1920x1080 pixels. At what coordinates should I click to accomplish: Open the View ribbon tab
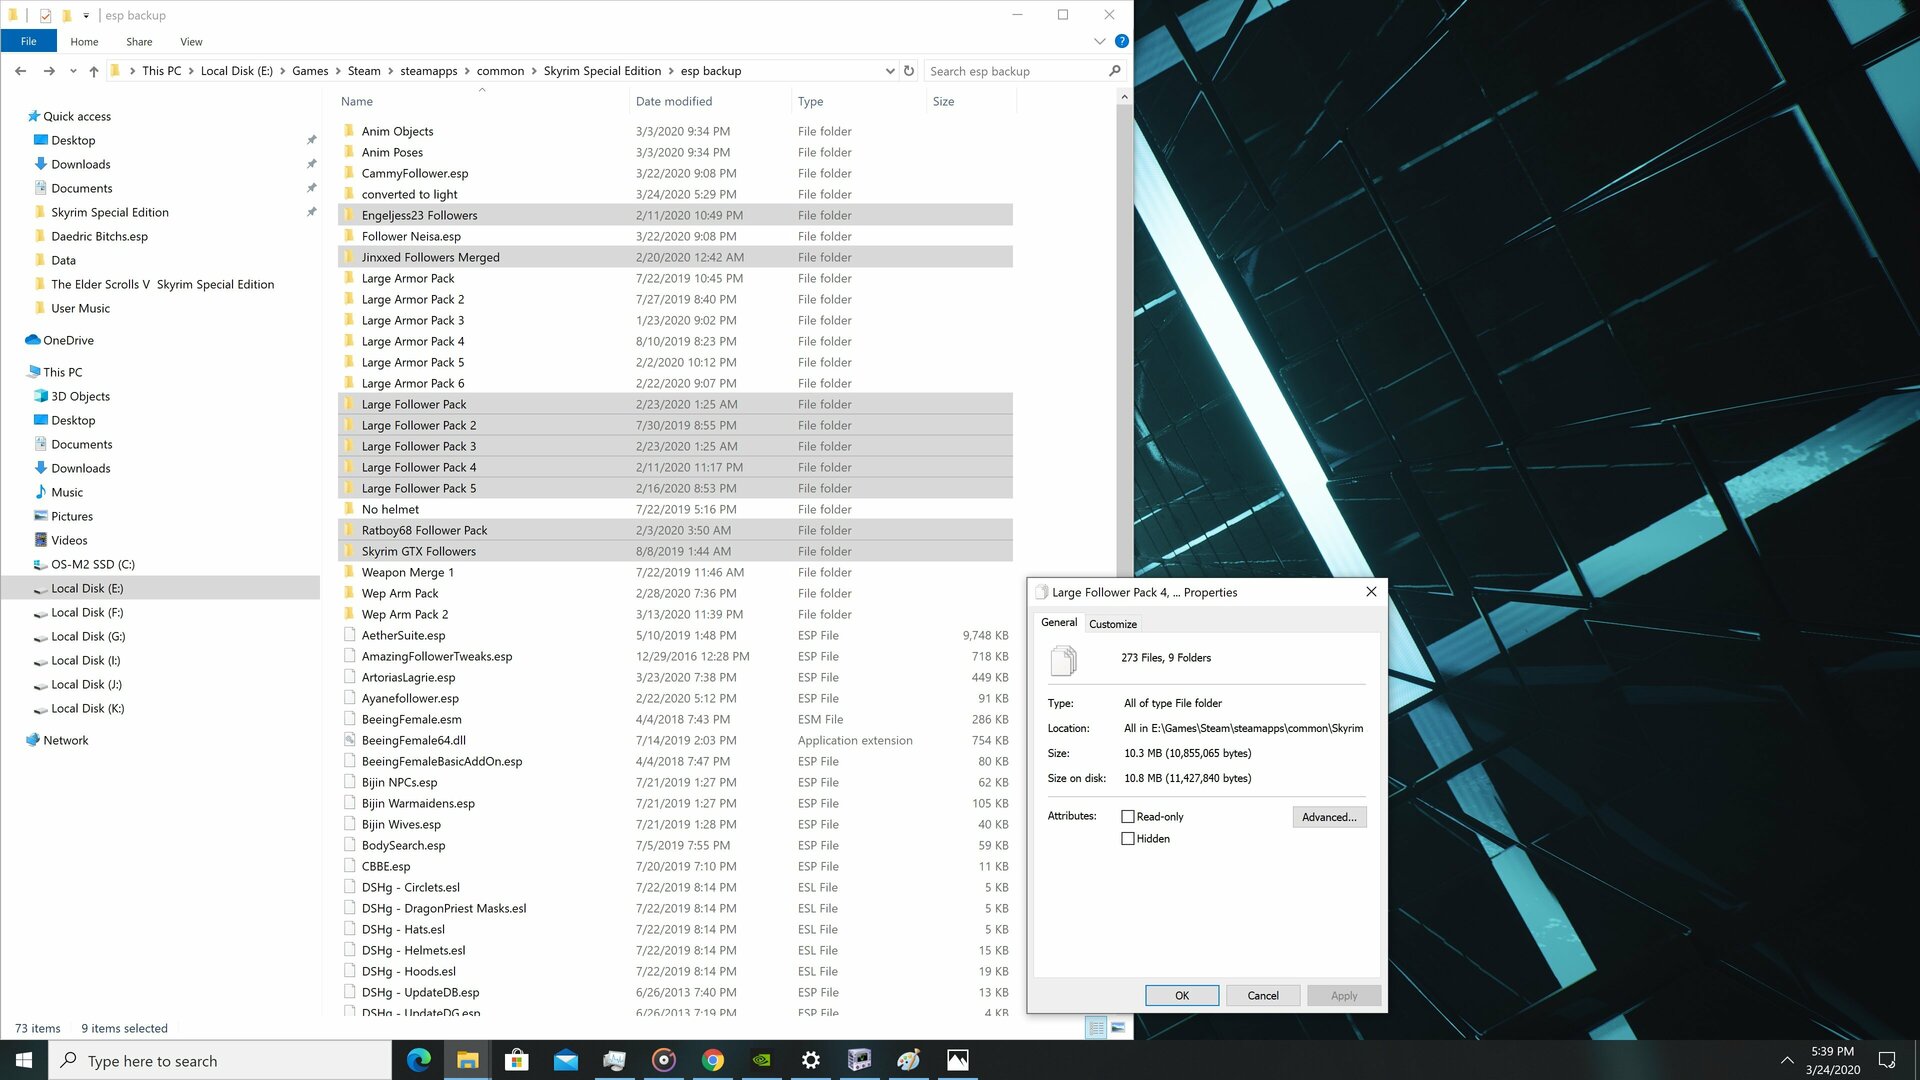191,41
